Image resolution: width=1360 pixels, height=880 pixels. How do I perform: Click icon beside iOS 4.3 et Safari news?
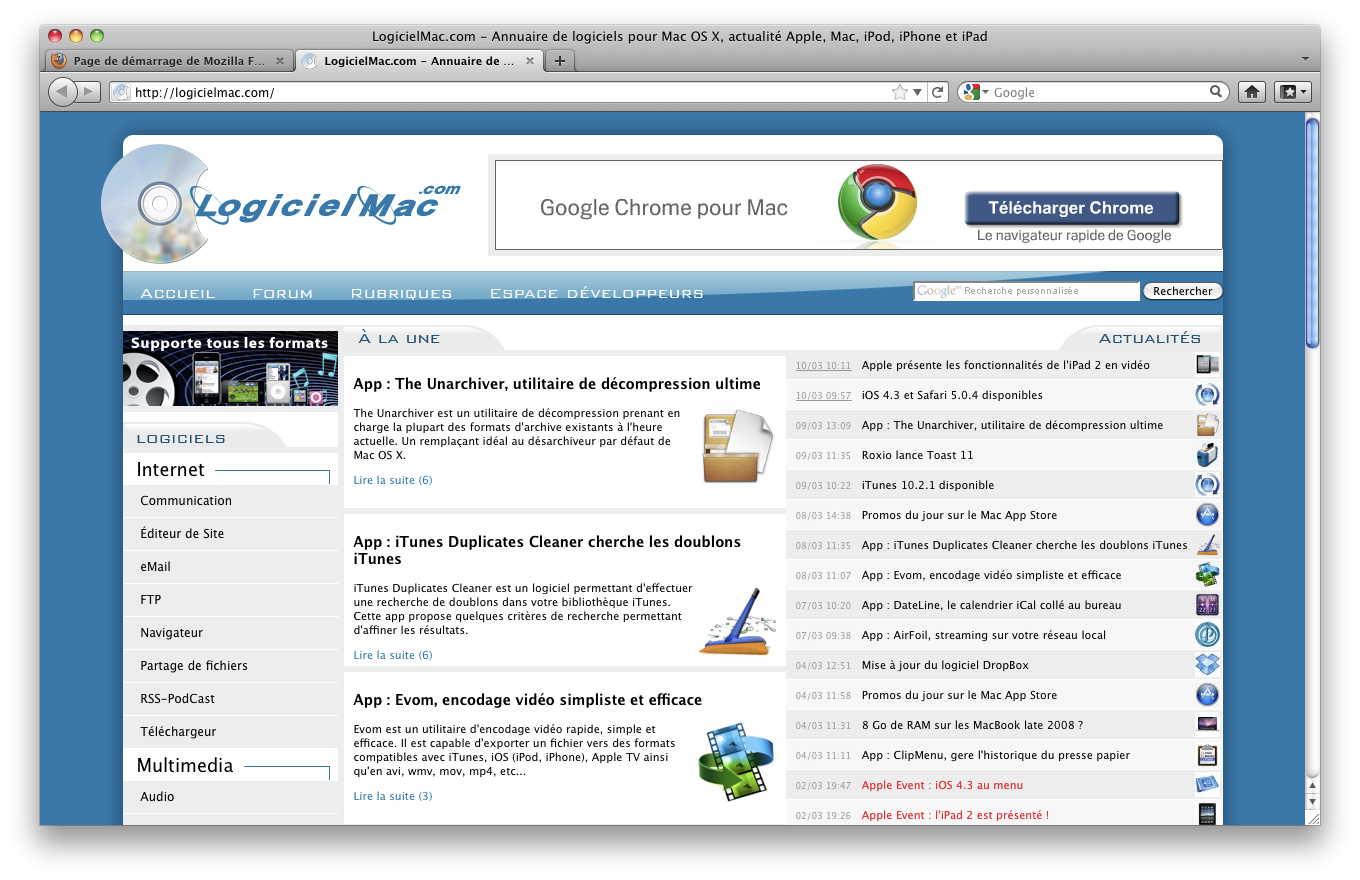point(1207,395)
